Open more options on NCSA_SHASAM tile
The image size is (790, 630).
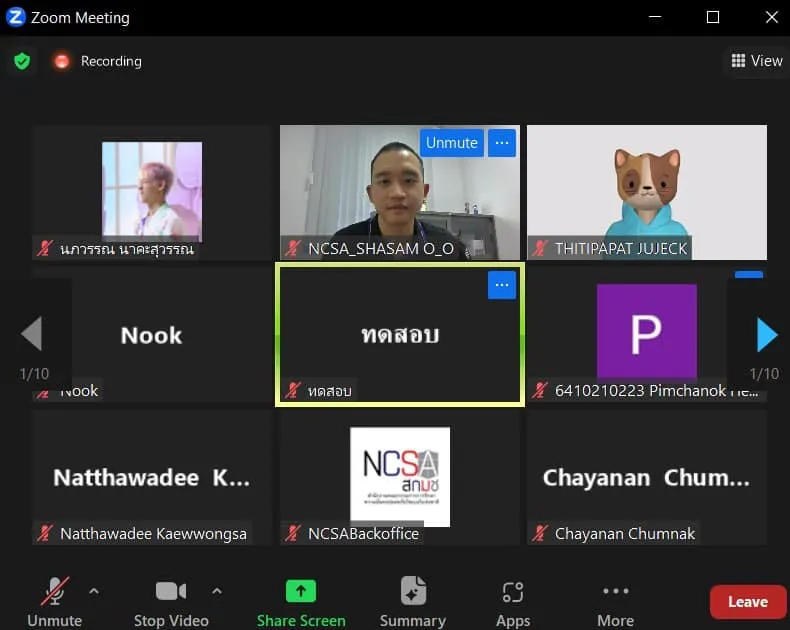click(502, 143)
